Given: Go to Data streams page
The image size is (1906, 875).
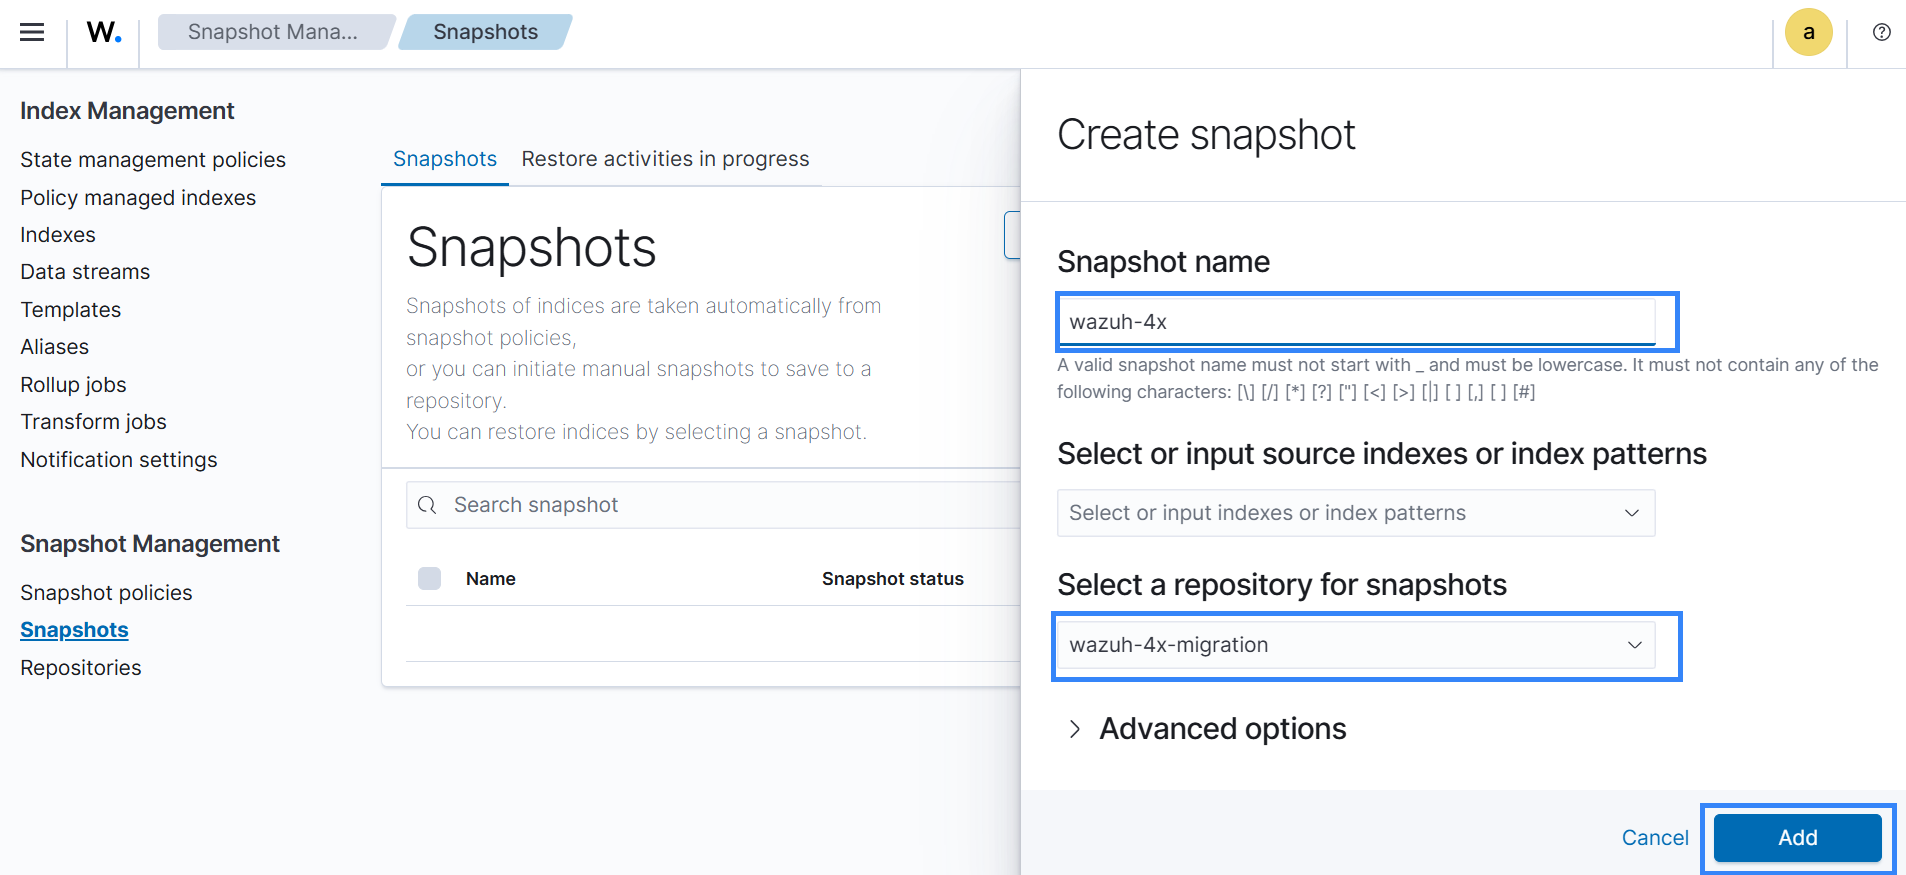Looking at the screenshot, I should point(85,272).
